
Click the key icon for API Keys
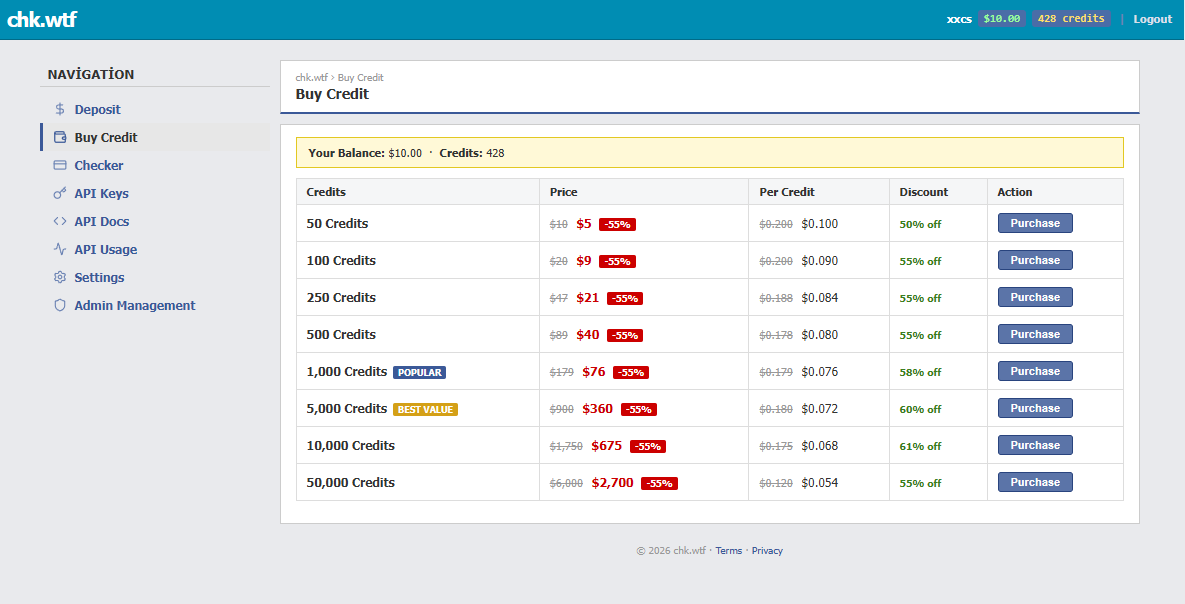pyautogui.click(x=60, y=194)
